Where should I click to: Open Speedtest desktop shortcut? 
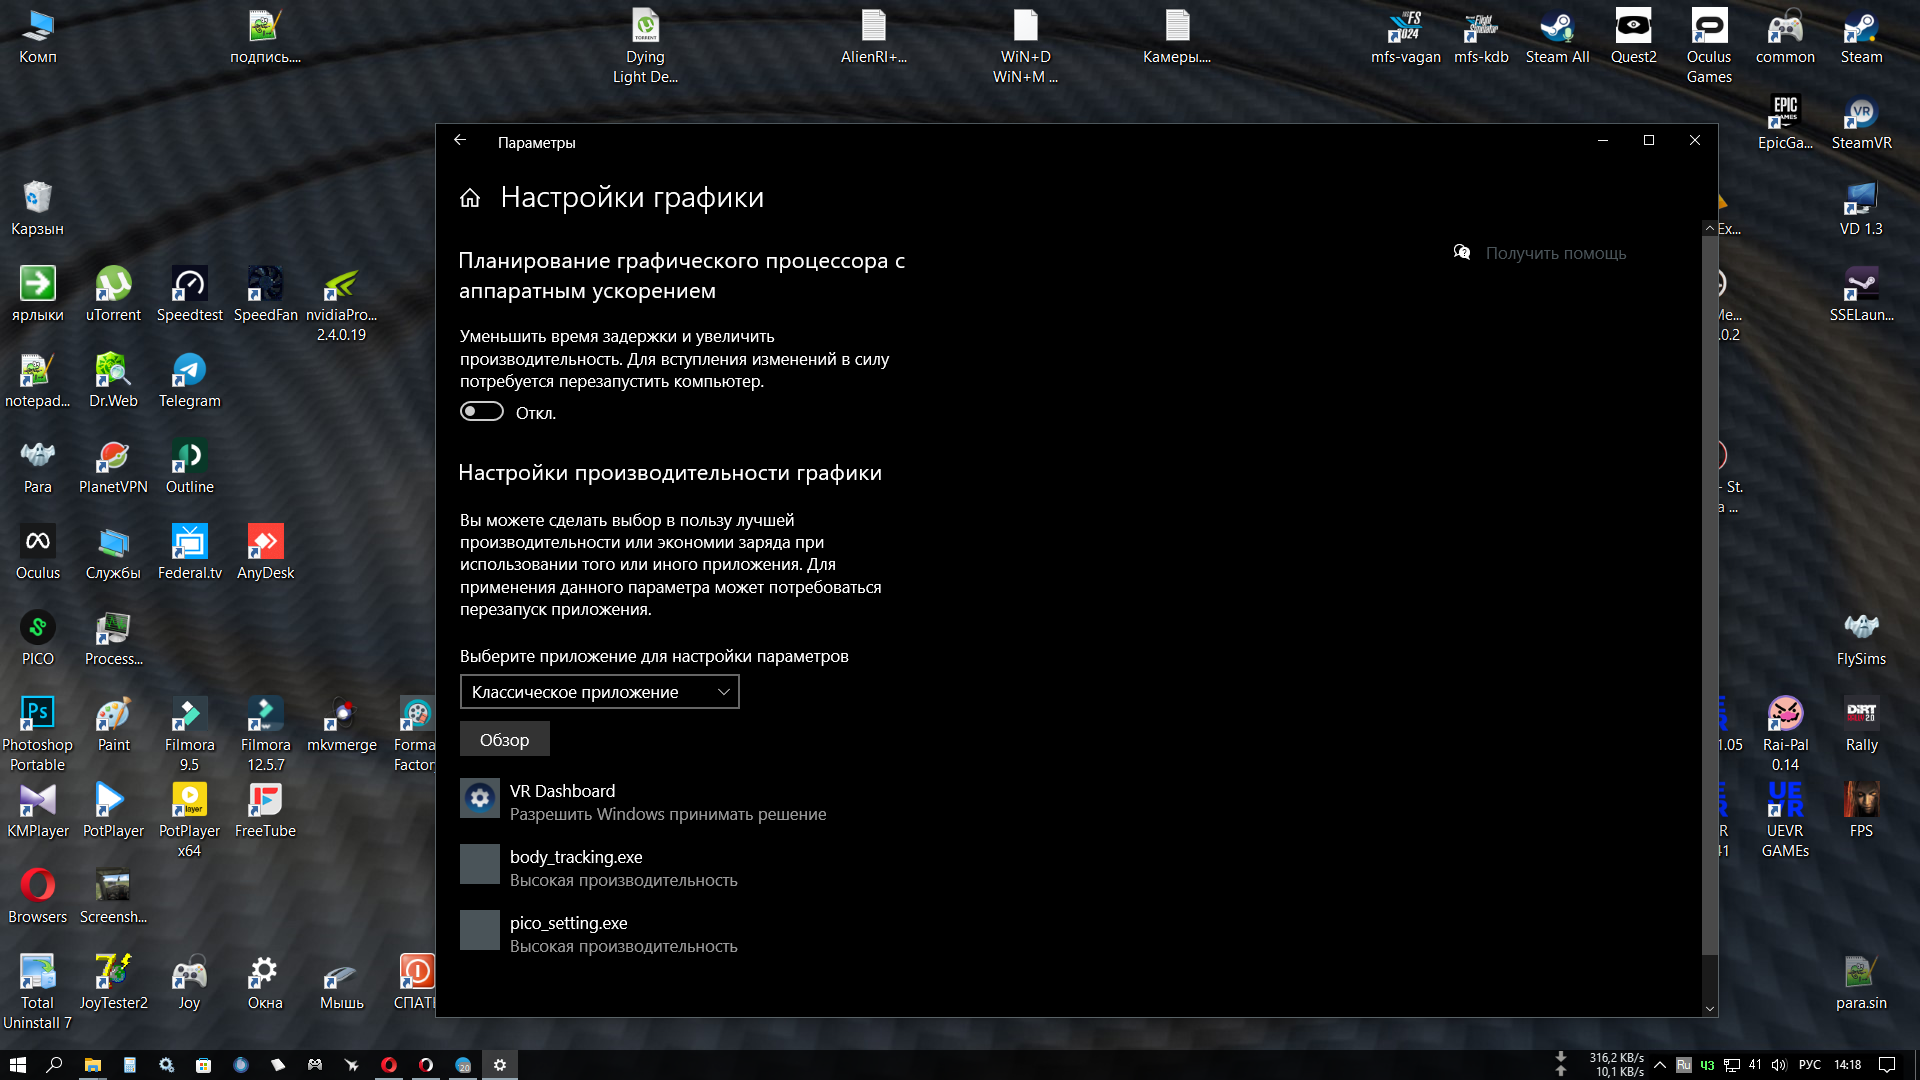coord(189,294)
